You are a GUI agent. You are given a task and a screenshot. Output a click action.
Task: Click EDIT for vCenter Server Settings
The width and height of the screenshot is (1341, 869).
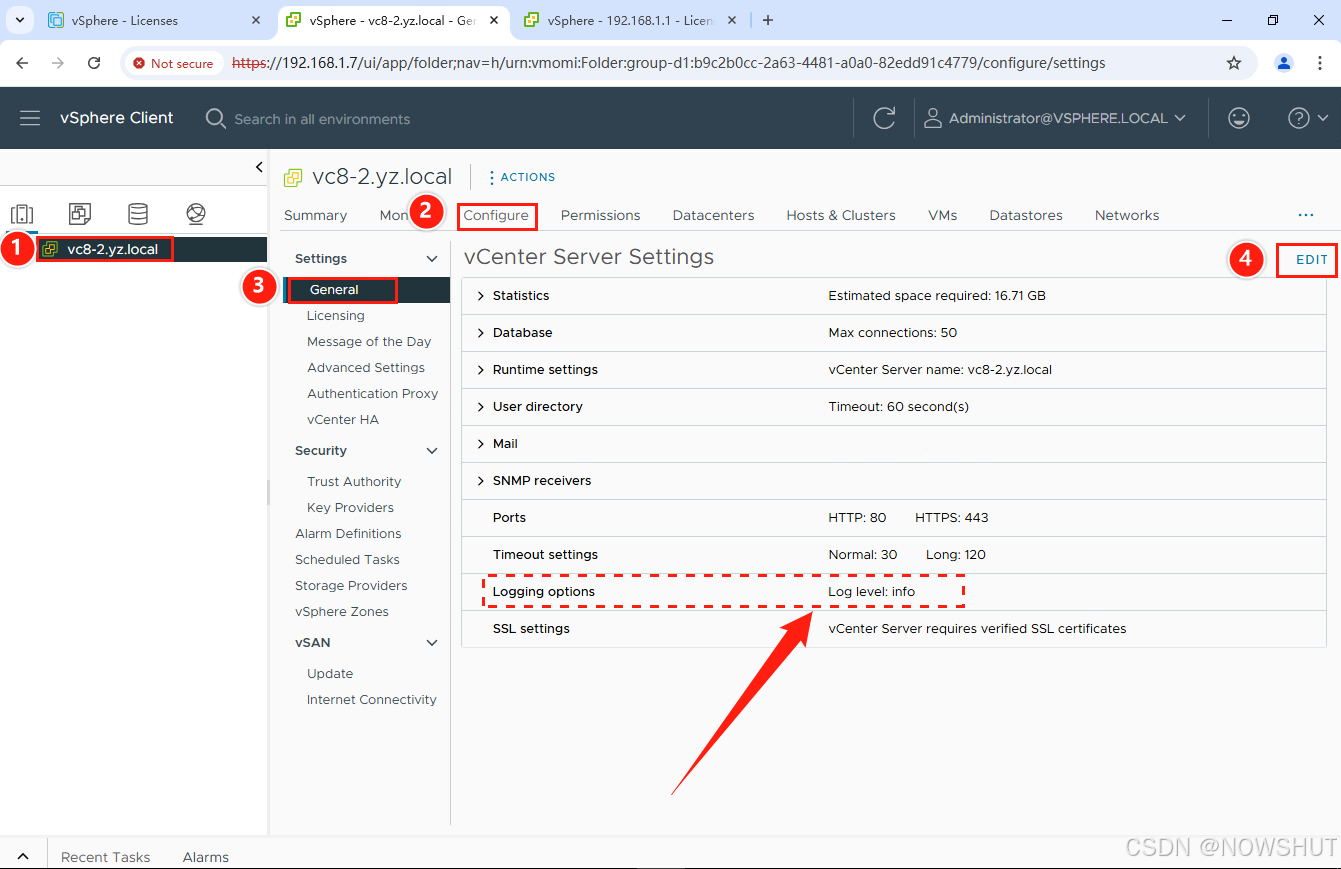1311,259
